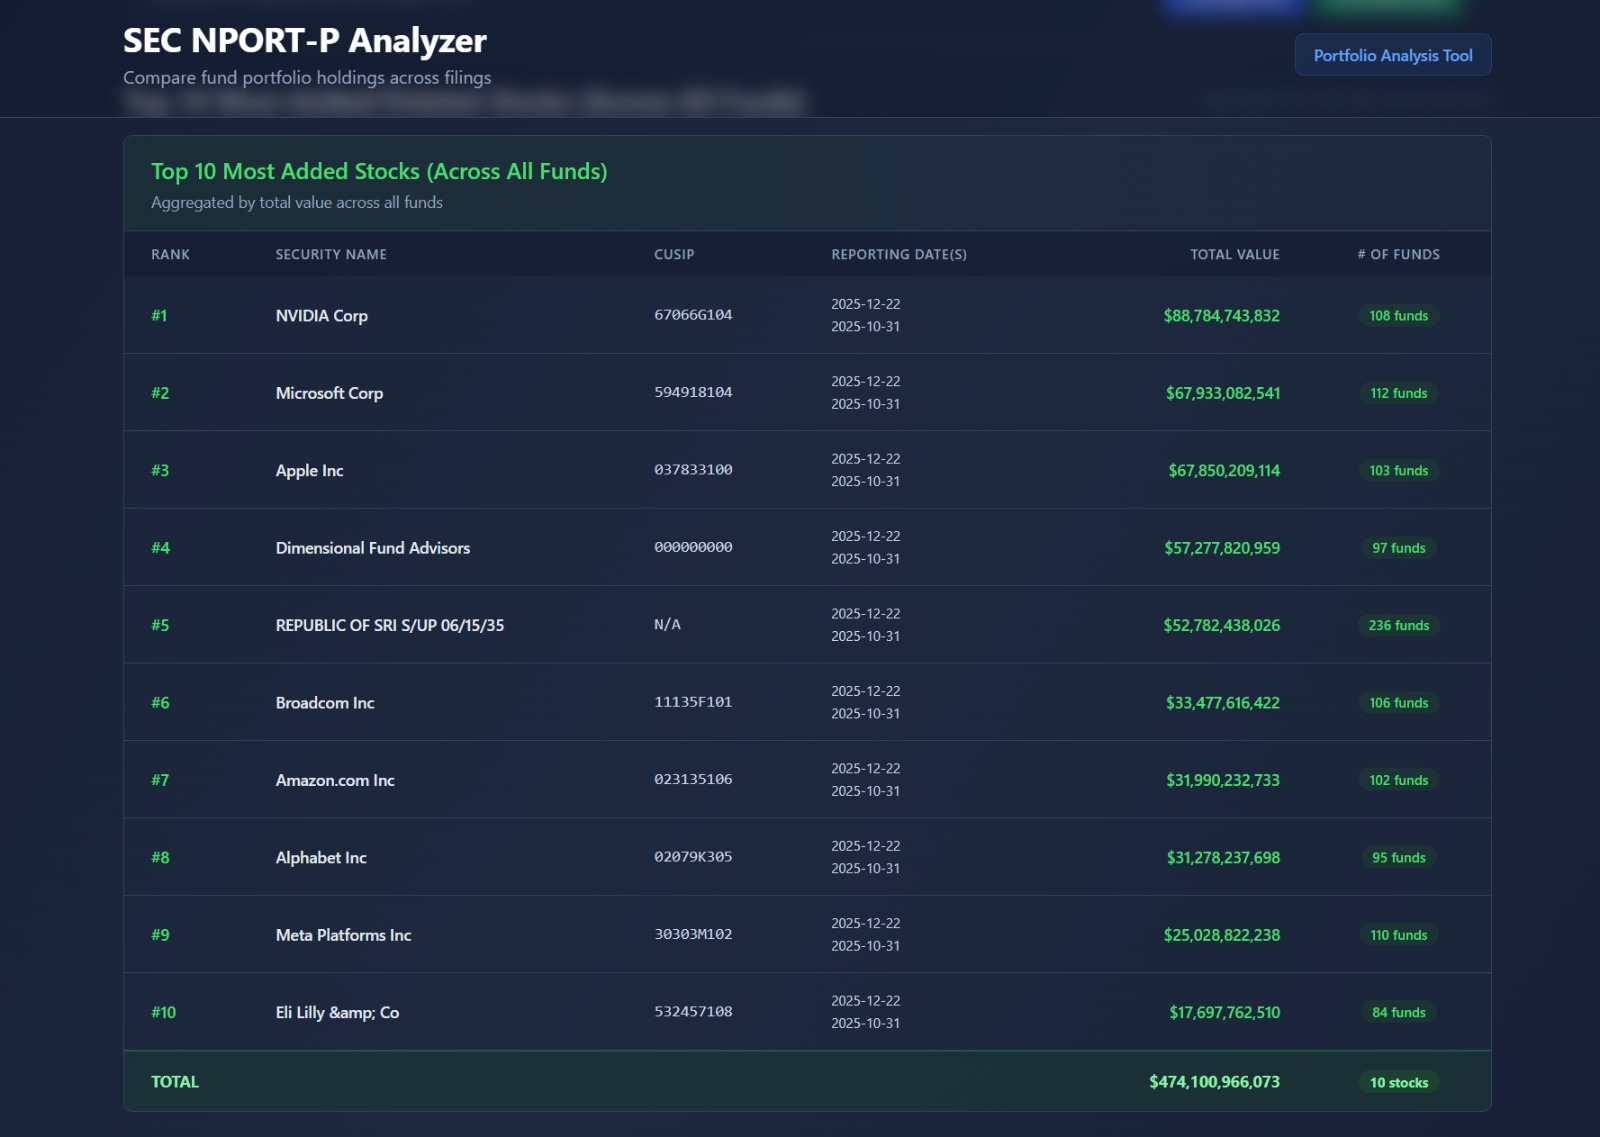The height and width of the screenshot is (1137, 1600).
Task: Click the 10 stocks badge in Total row
Action: pos(1398,1082)
